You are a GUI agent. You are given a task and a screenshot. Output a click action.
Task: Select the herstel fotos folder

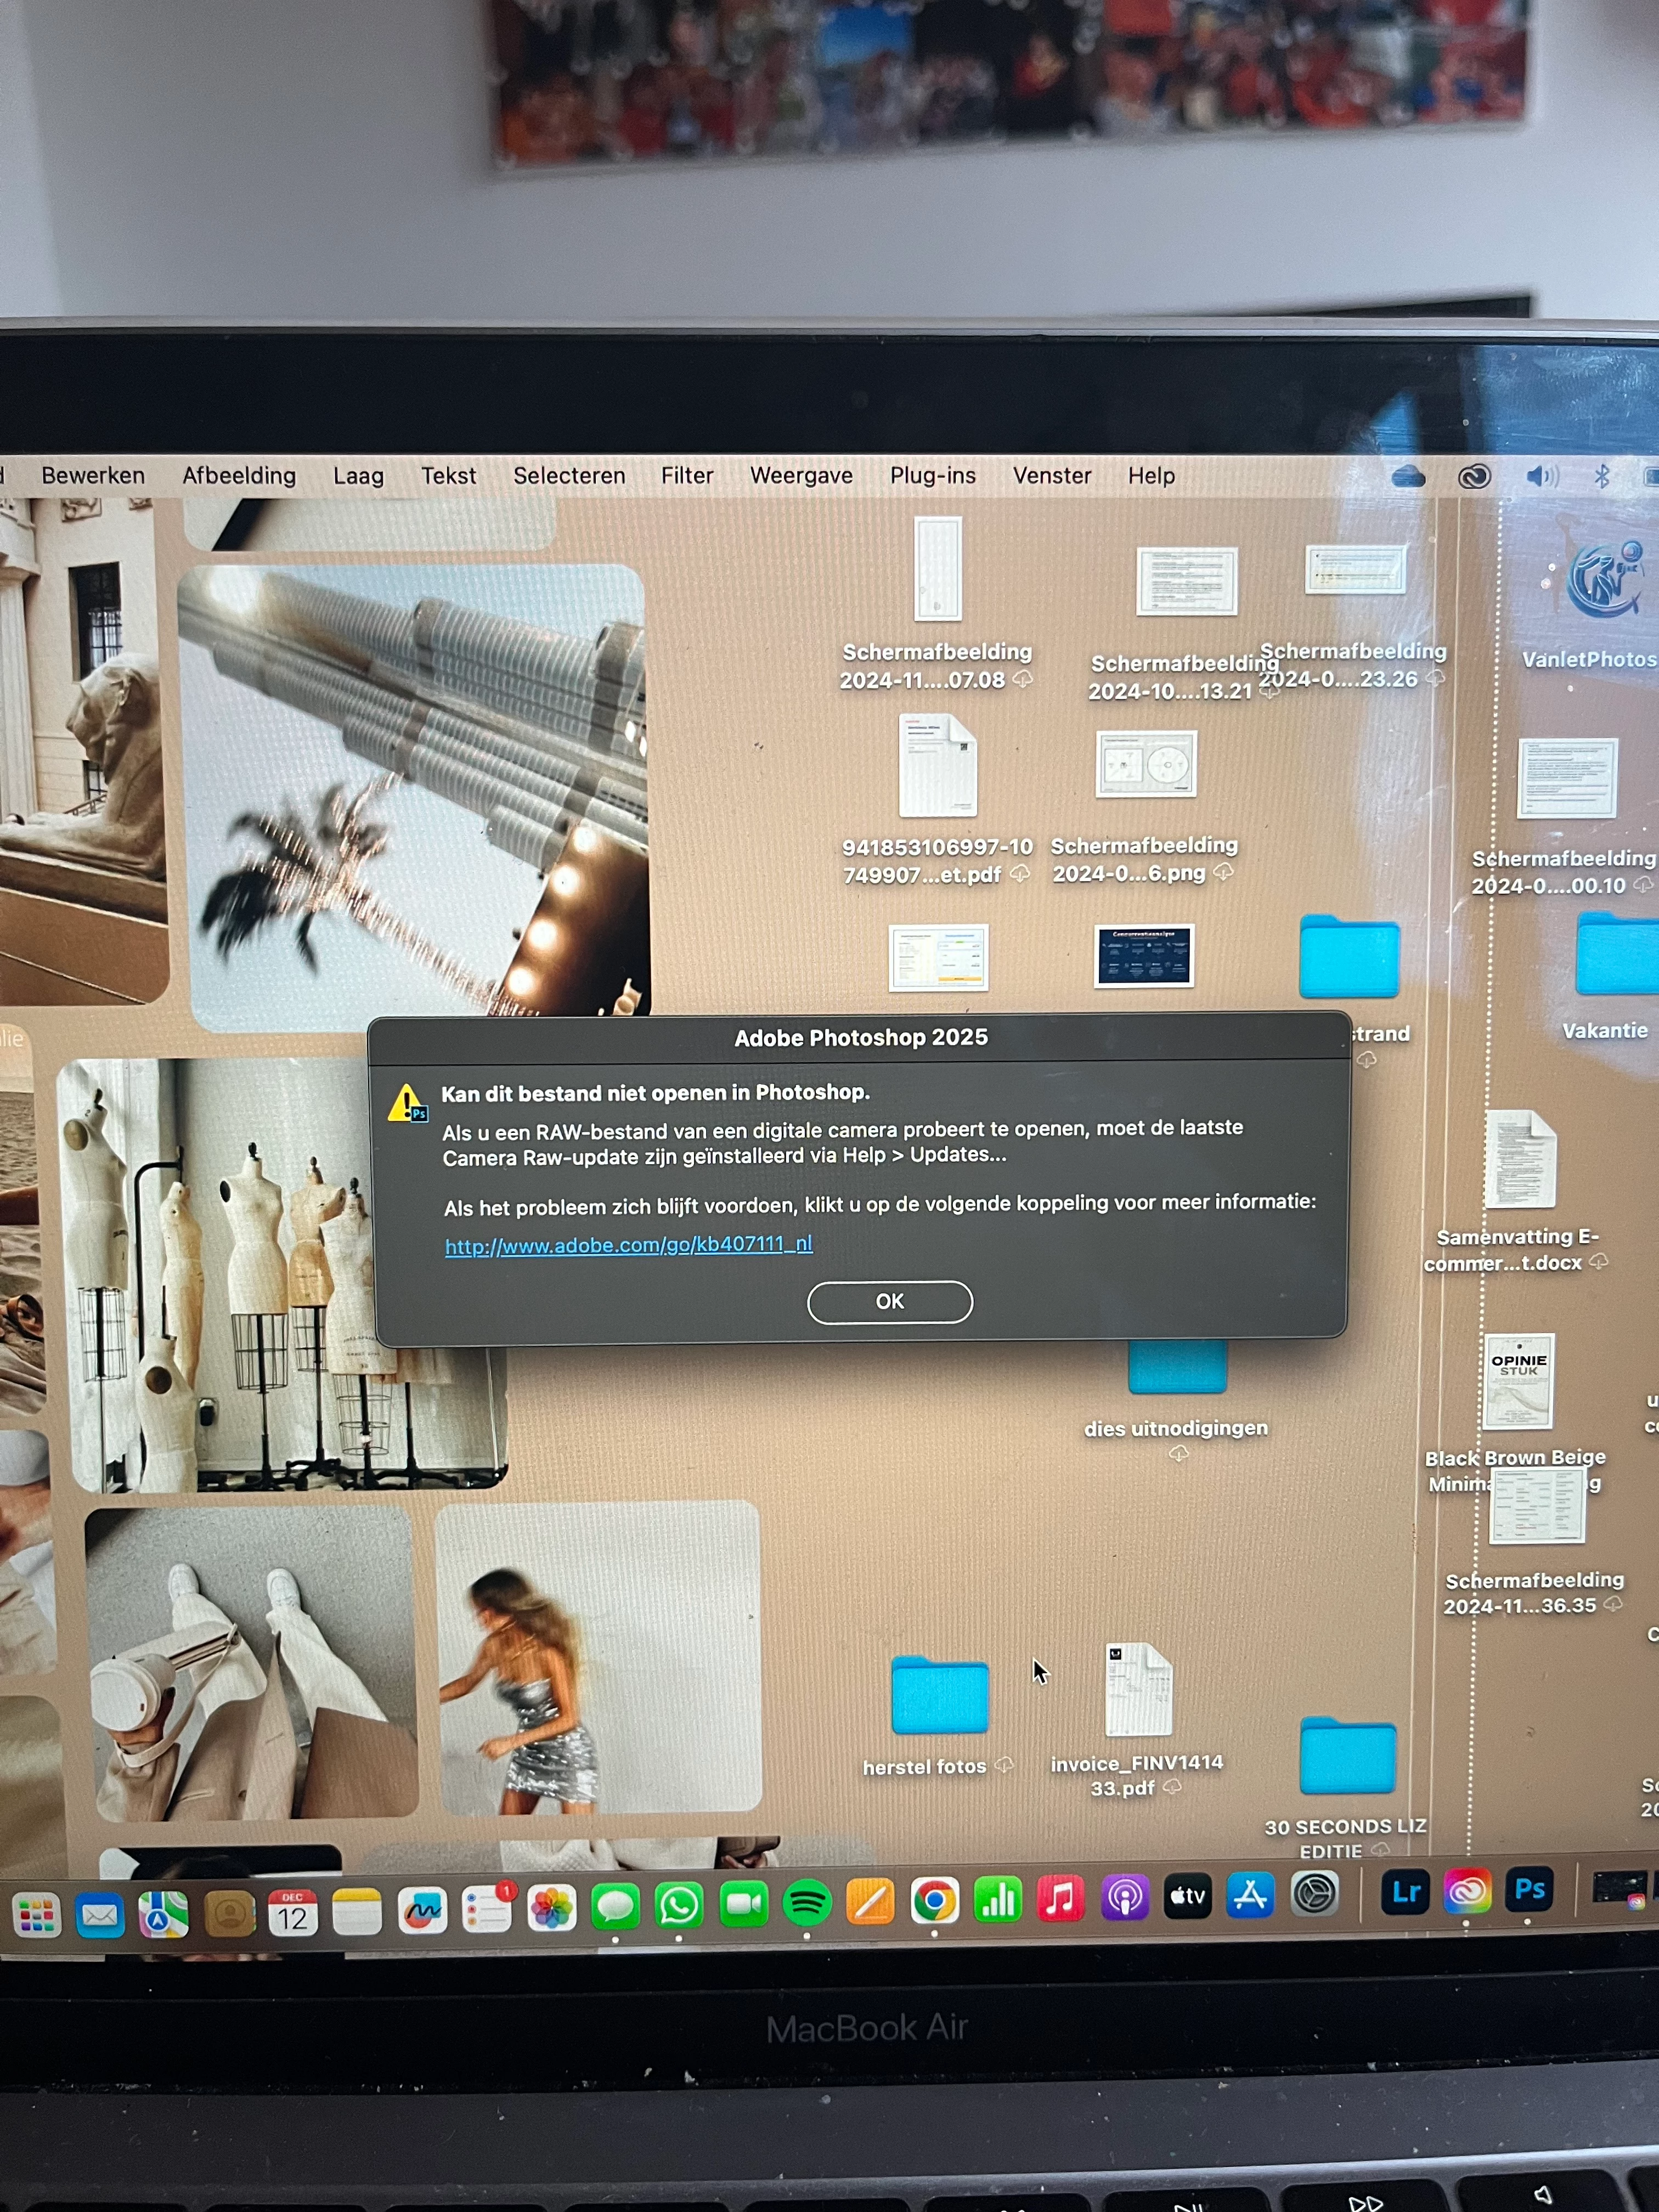point(939,1696)
